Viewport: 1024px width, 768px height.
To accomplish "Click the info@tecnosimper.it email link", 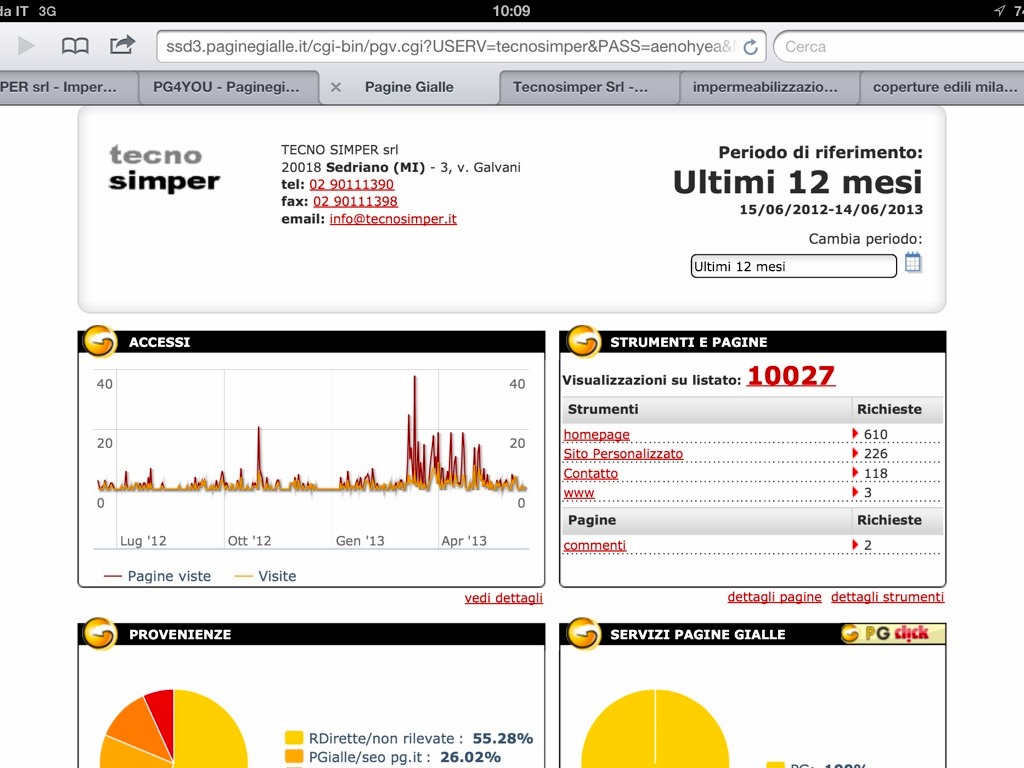I will click(393, 219).
